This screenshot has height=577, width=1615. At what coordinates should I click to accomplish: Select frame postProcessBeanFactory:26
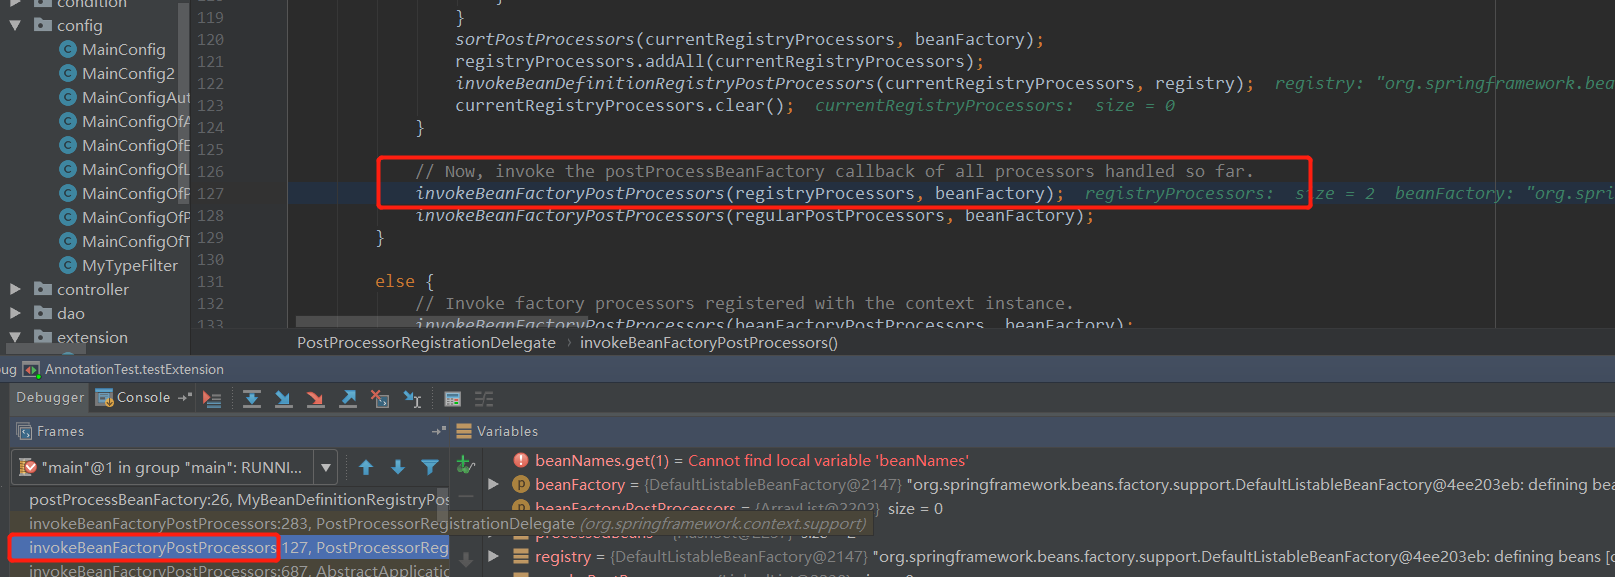tap(229, 499)
